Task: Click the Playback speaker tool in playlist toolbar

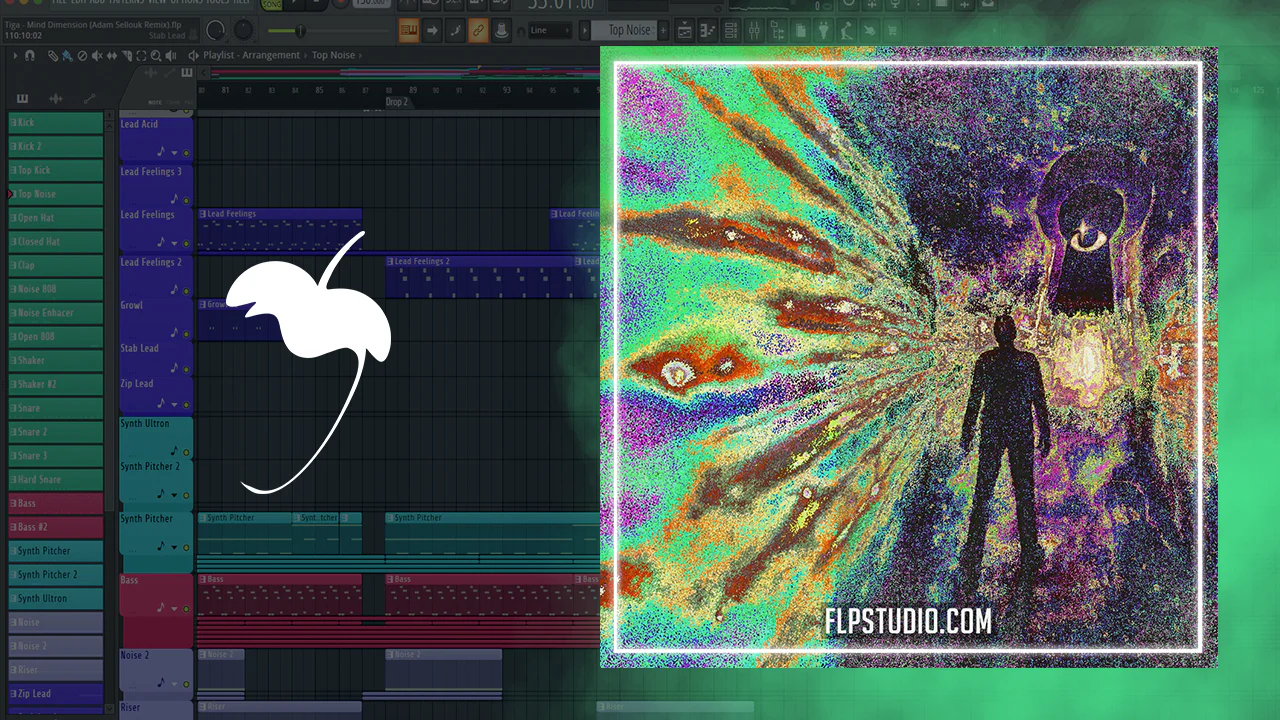Action: tap(172, 56)
